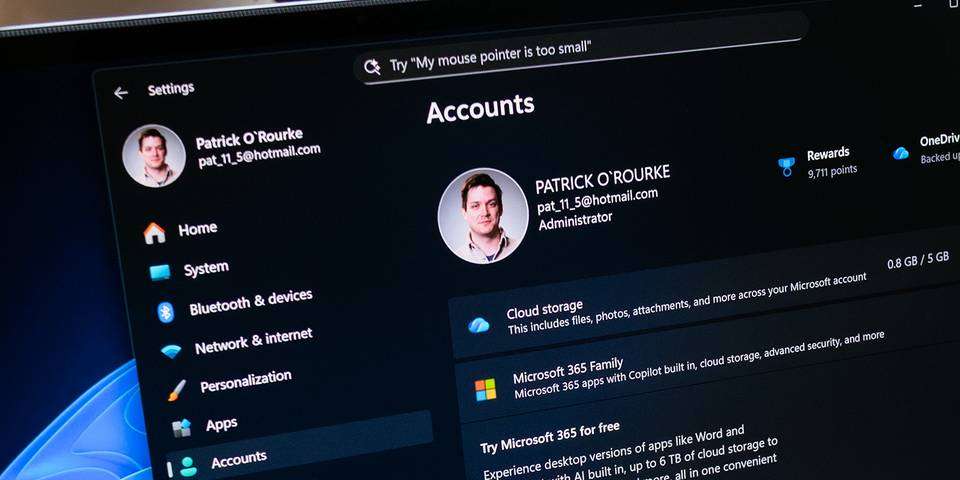Click the search magnifier icon

tap(372, 67)
